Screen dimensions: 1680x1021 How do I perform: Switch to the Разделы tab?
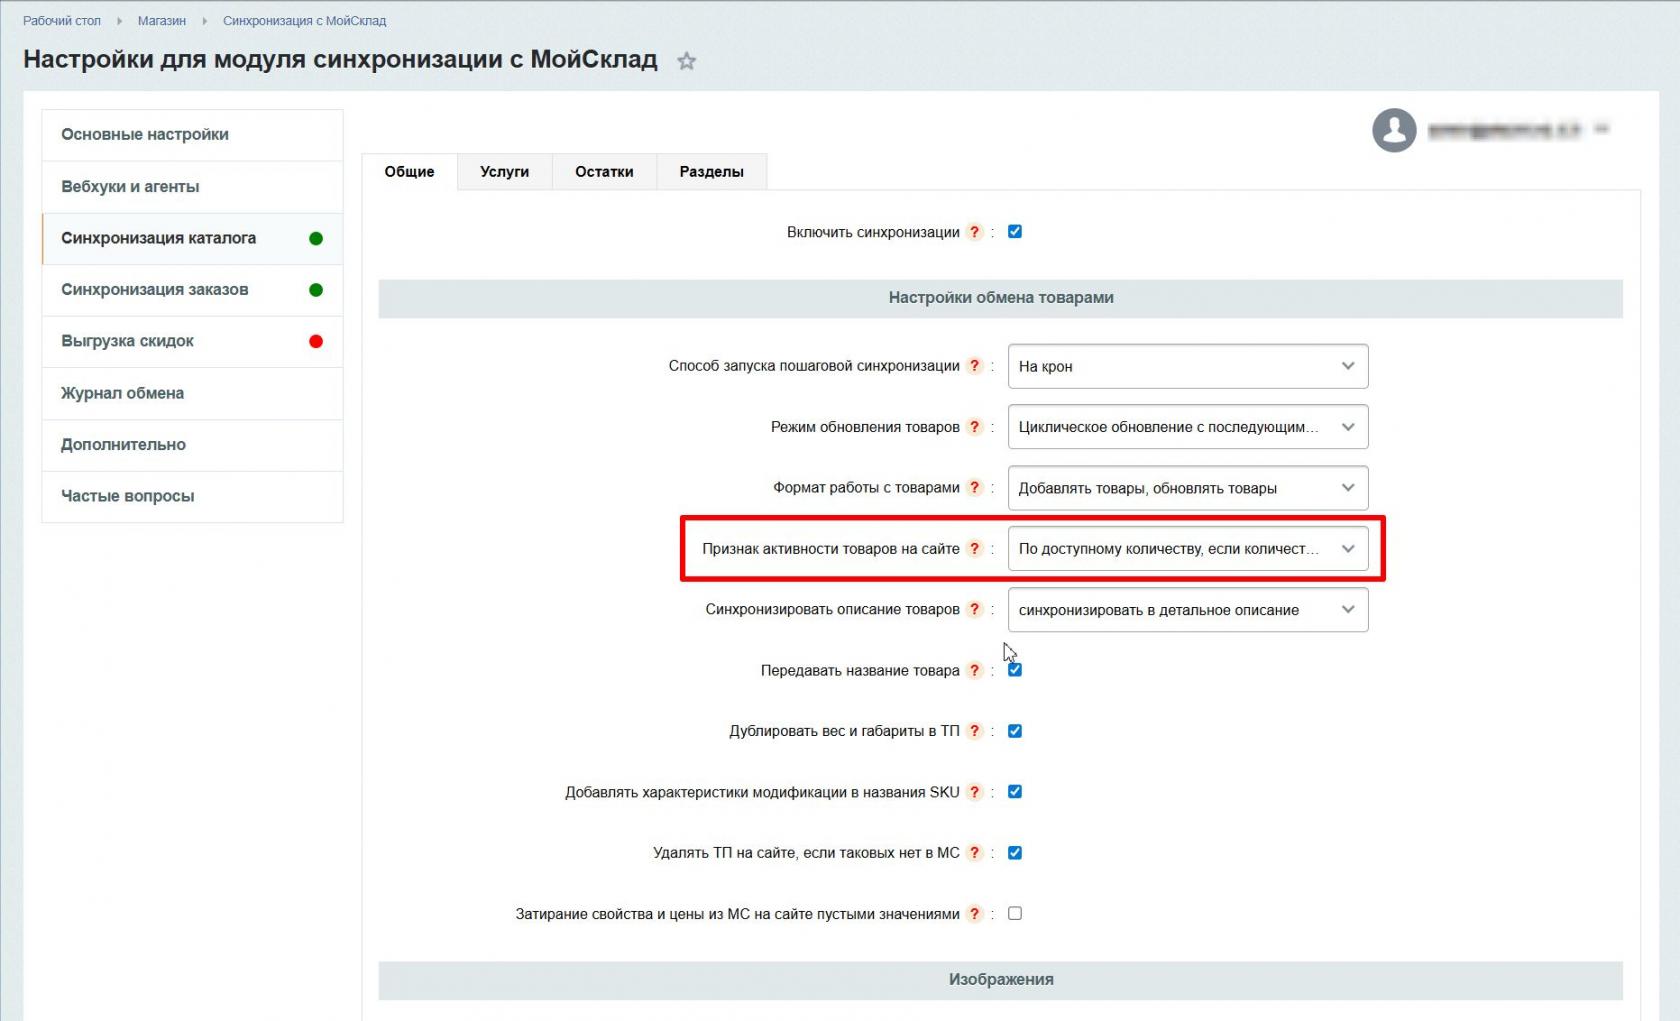point(711,172)
